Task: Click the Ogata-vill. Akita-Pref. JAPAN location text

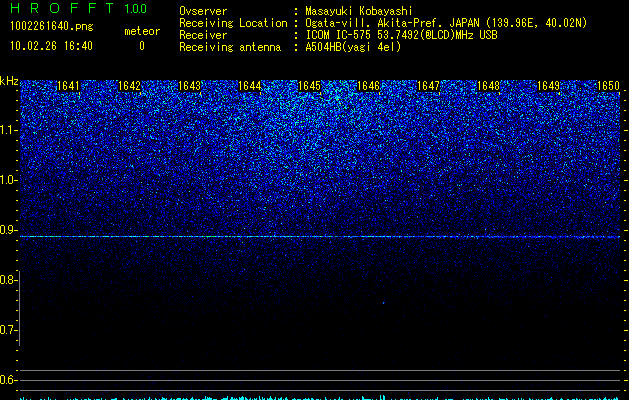Action: 446,23
